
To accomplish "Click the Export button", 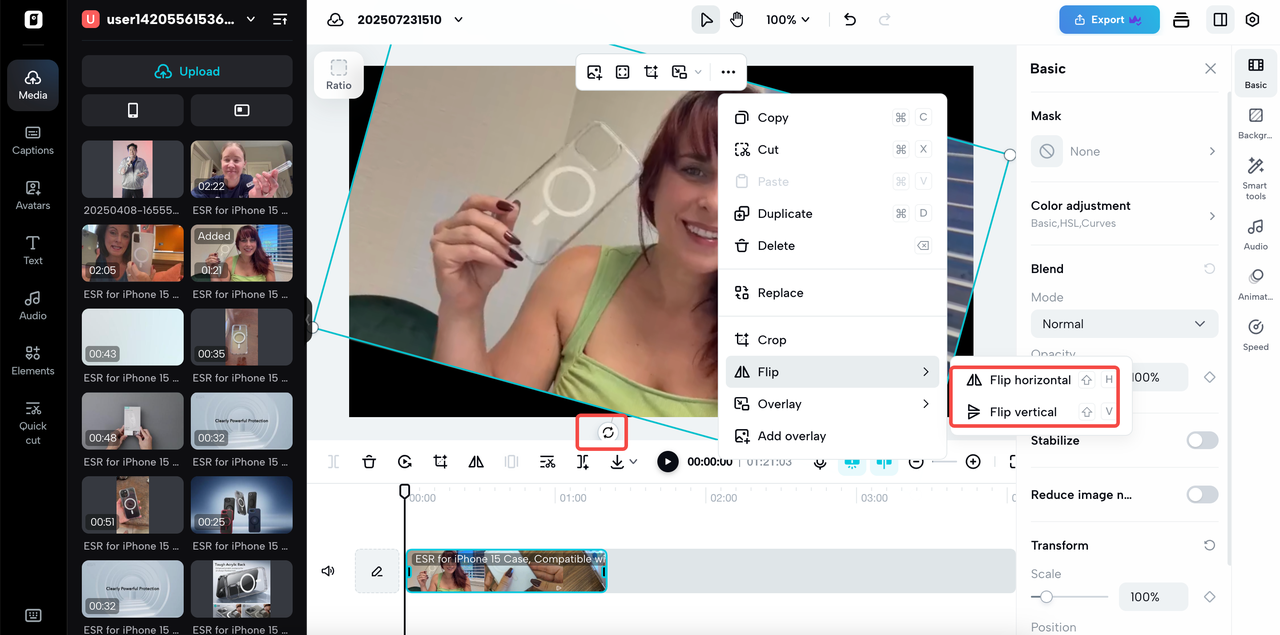I will [1109, 19].
